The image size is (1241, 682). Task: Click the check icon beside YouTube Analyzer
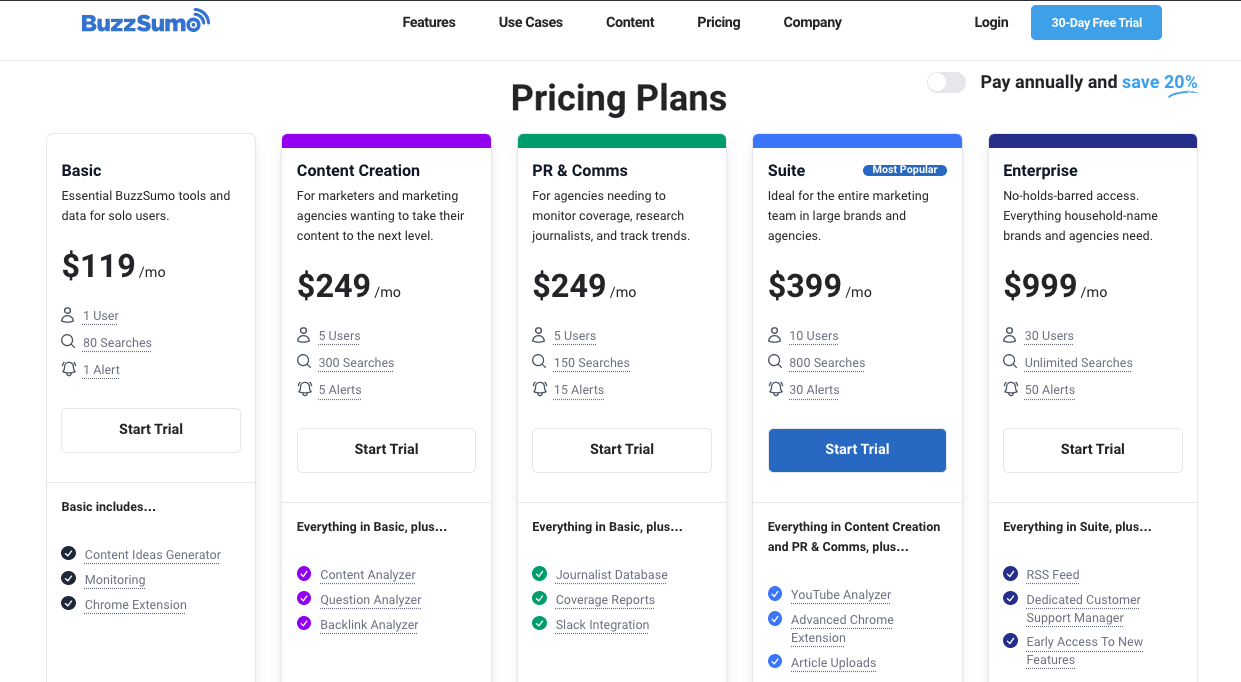(775, 594)
